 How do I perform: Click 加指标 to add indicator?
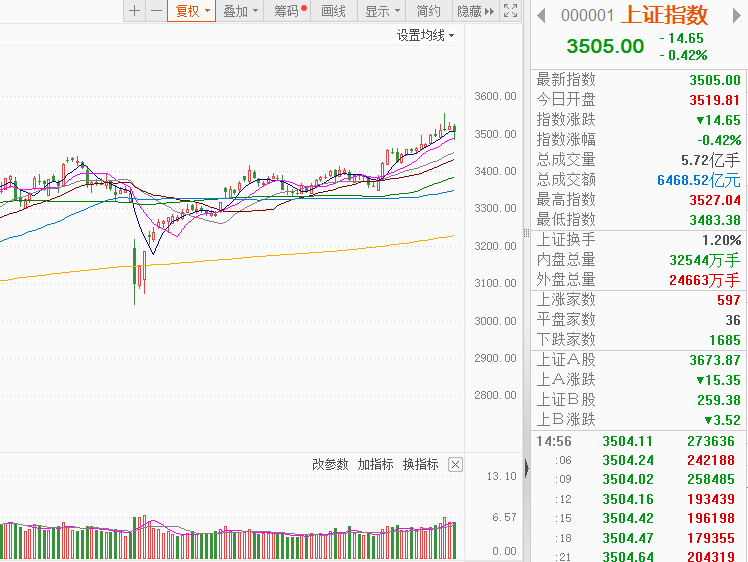tap(376, 464)
